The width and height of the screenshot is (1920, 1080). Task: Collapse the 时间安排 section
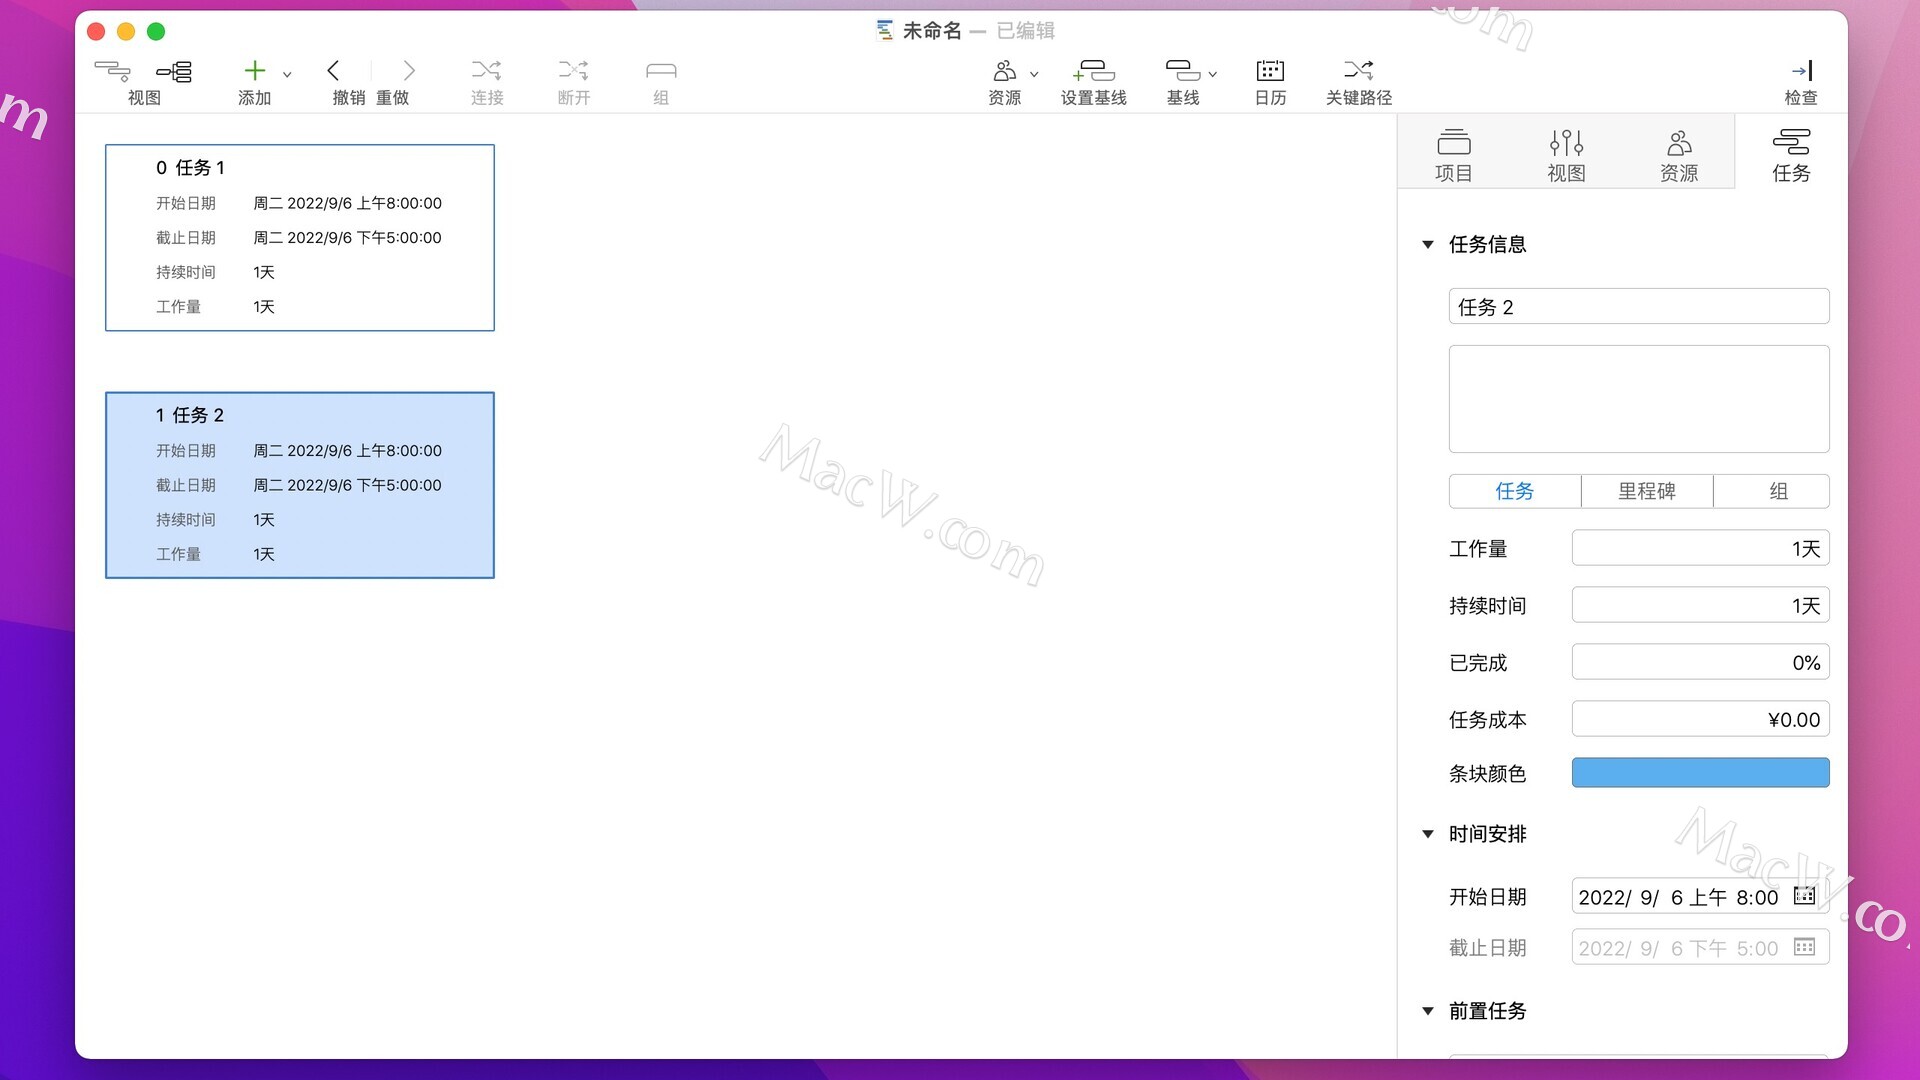pos(1428,834)
